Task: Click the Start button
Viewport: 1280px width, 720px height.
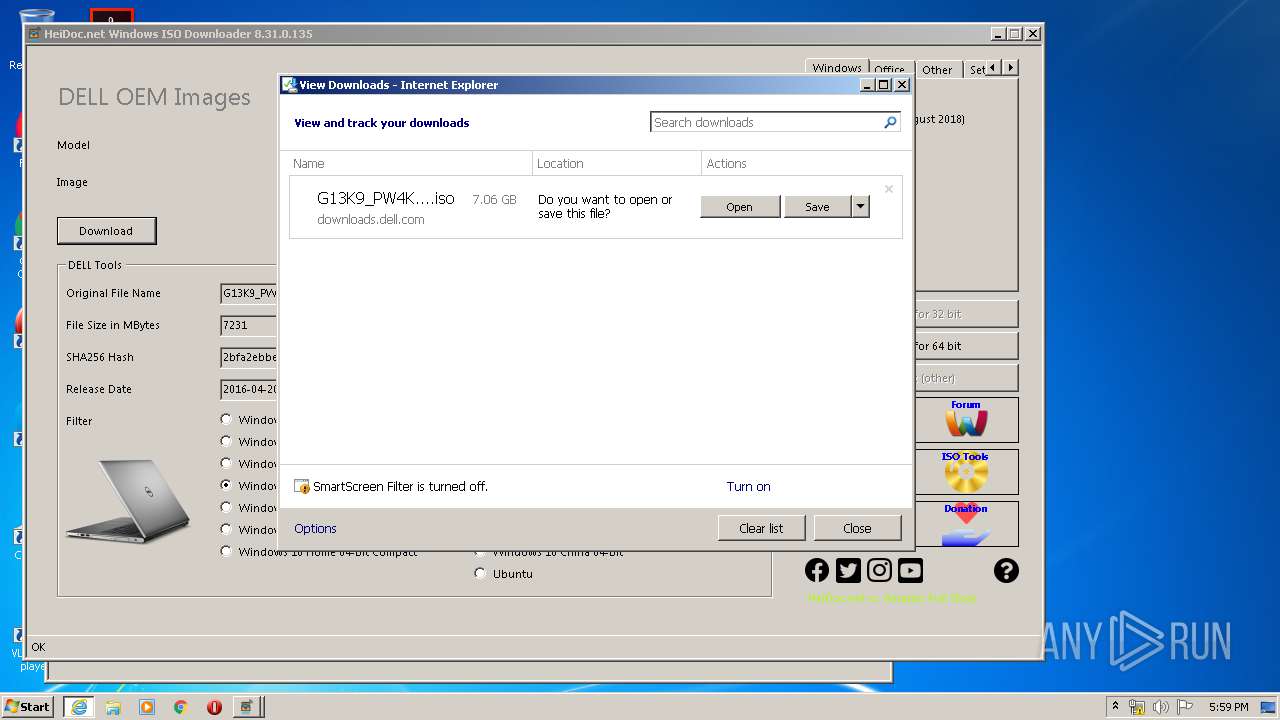Action: tap(28, 707)
